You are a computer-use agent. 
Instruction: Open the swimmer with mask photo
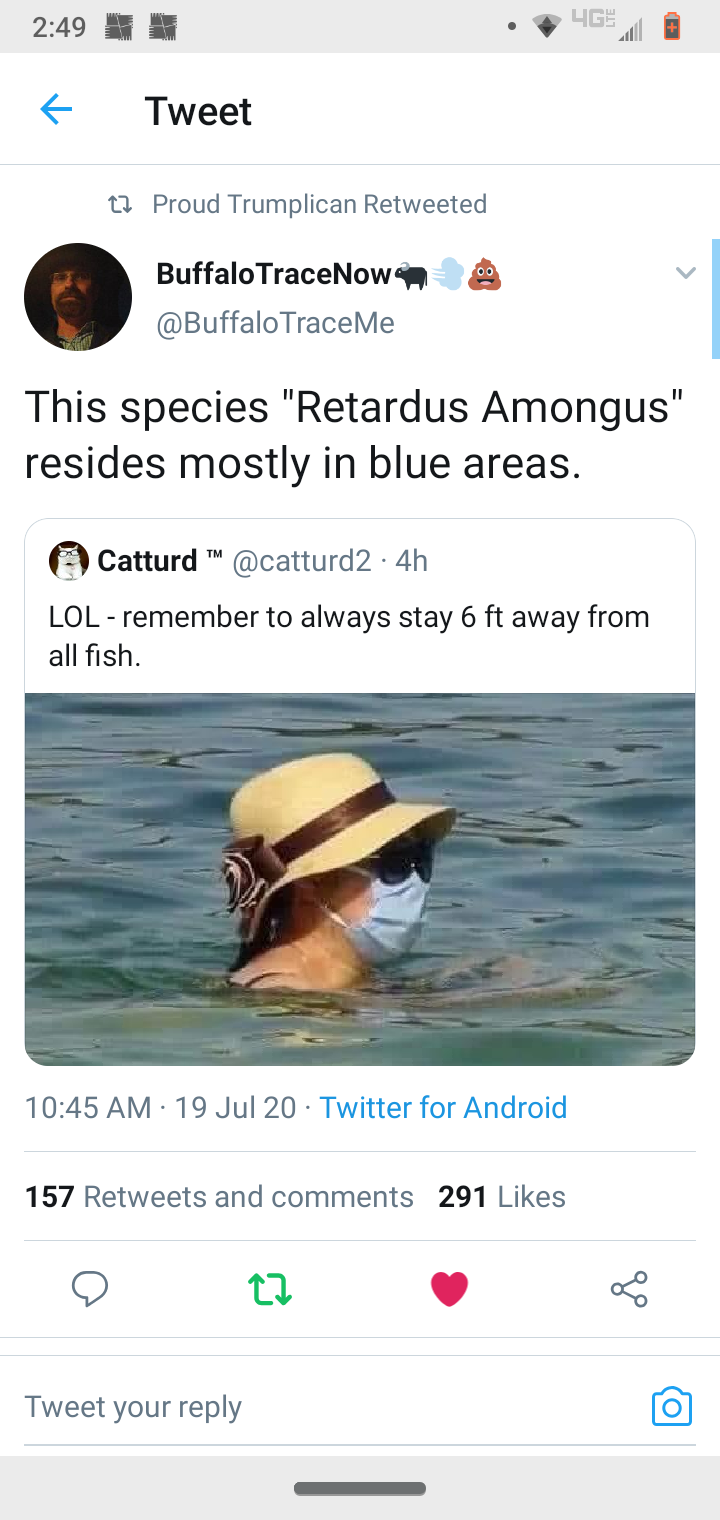click(x=360, y=878)
